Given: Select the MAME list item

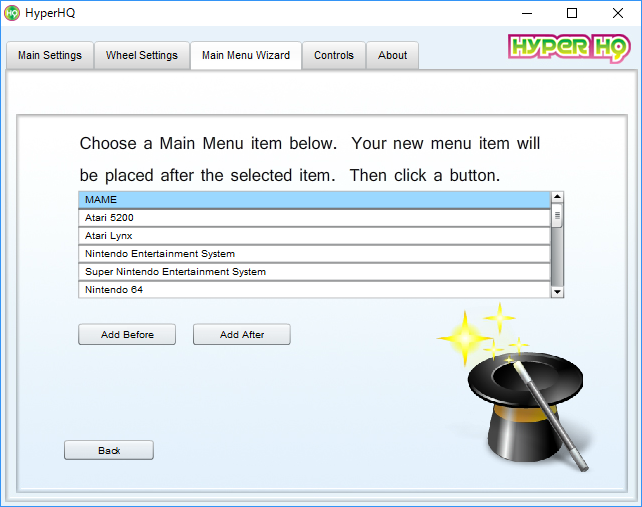Looking at the screenshot, I should point(314,200).
